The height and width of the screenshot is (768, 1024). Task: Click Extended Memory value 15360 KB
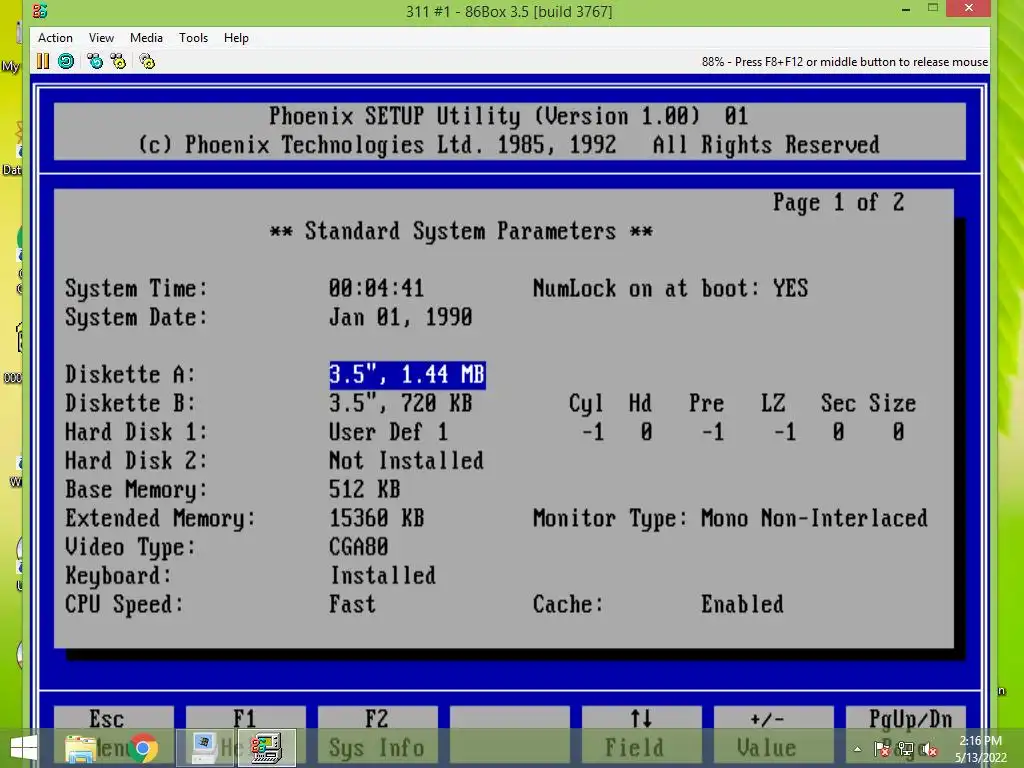(376, 519)
